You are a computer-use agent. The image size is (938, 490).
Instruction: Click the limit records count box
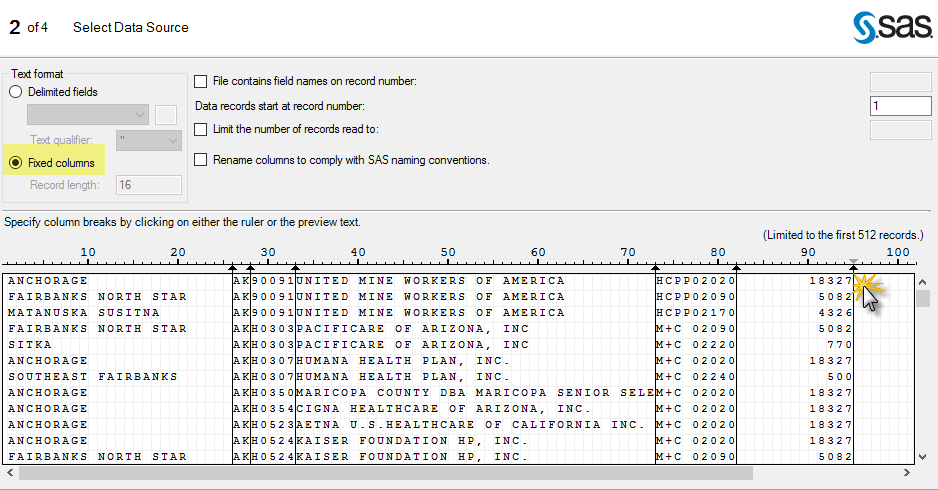tap(900, 130)
